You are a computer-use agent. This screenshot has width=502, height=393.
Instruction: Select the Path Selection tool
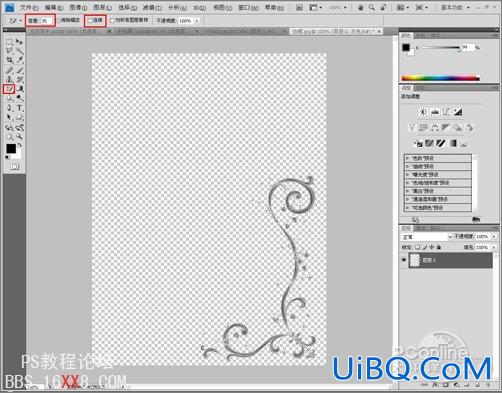(9, 117)
